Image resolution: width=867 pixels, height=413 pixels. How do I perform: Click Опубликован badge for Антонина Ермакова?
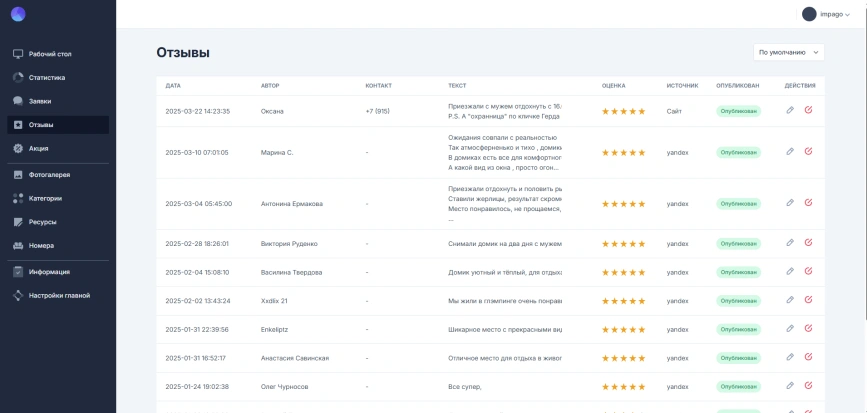738,203
